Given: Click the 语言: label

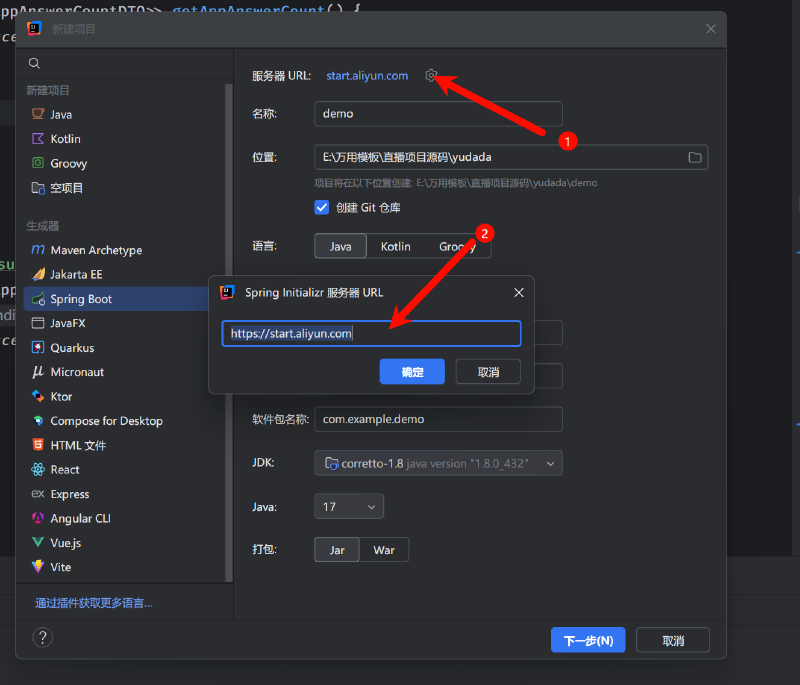Looking at the screenshot, I should coord(264,246).
